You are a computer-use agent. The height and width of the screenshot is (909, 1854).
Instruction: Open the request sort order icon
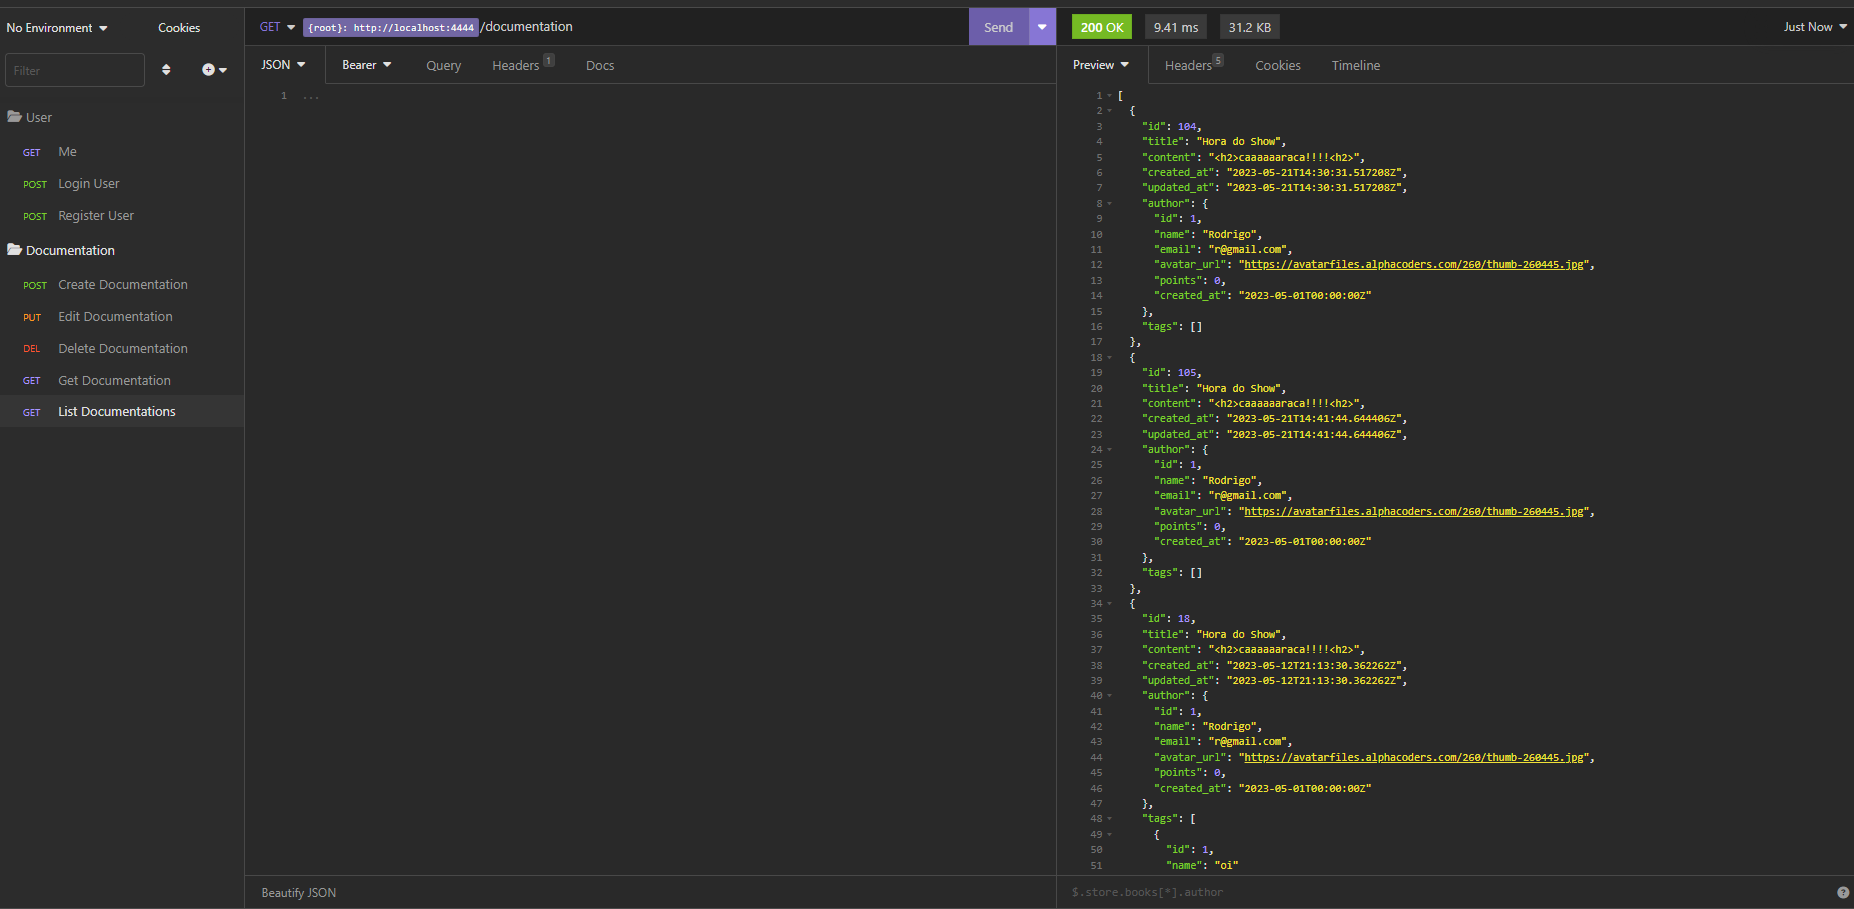point(166,69)
